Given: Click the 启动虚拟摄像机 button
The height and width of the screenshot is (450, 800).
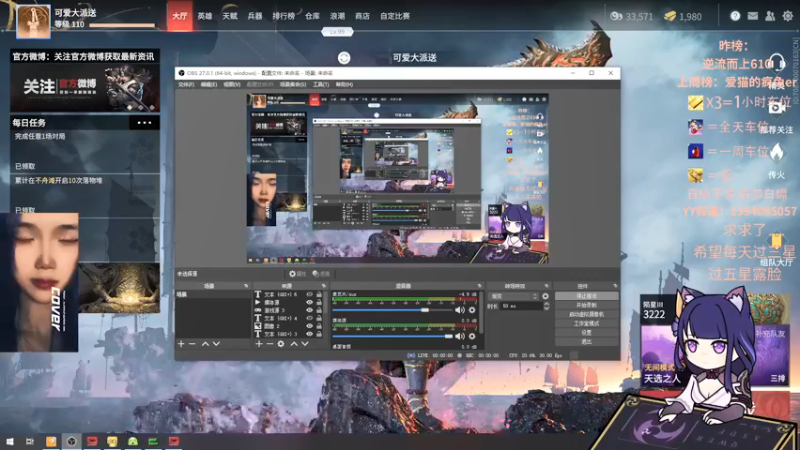Looking at the screenshot, I should (x=586, y=314).
